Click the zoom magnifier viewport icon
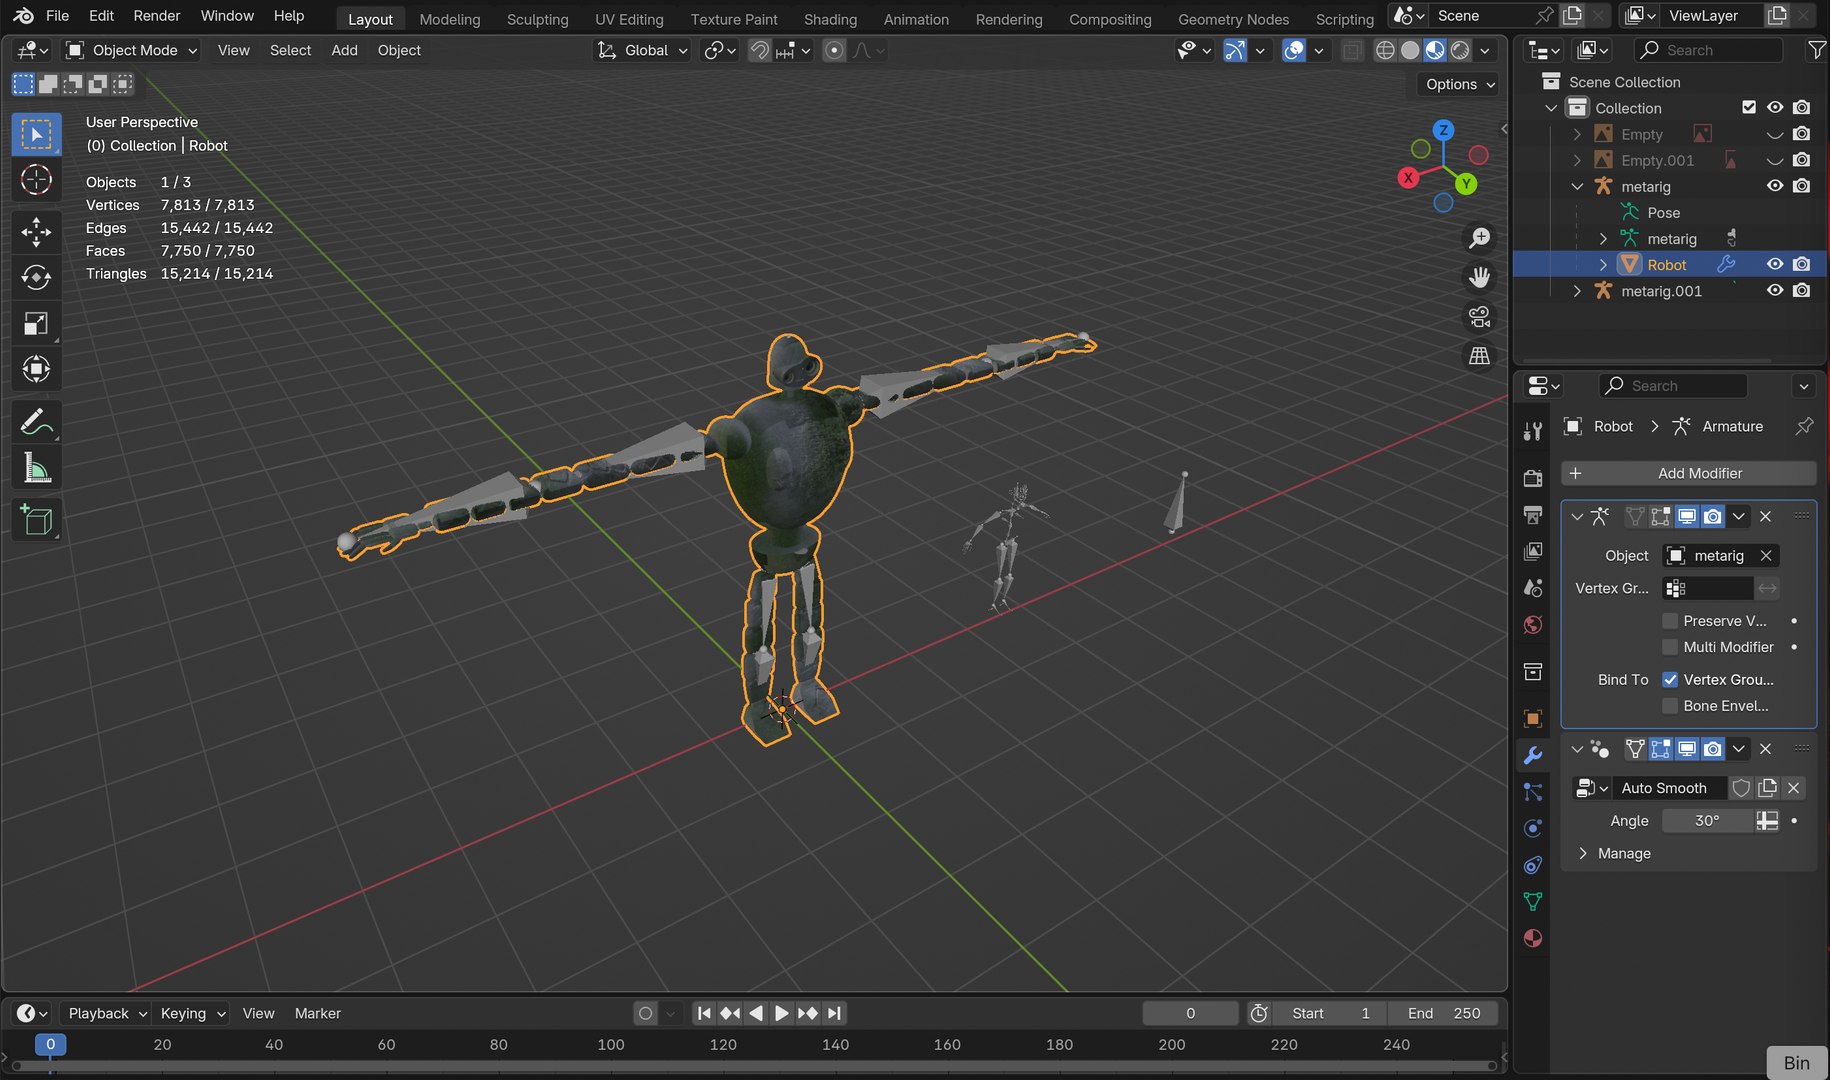 (x=1479, y=238)
